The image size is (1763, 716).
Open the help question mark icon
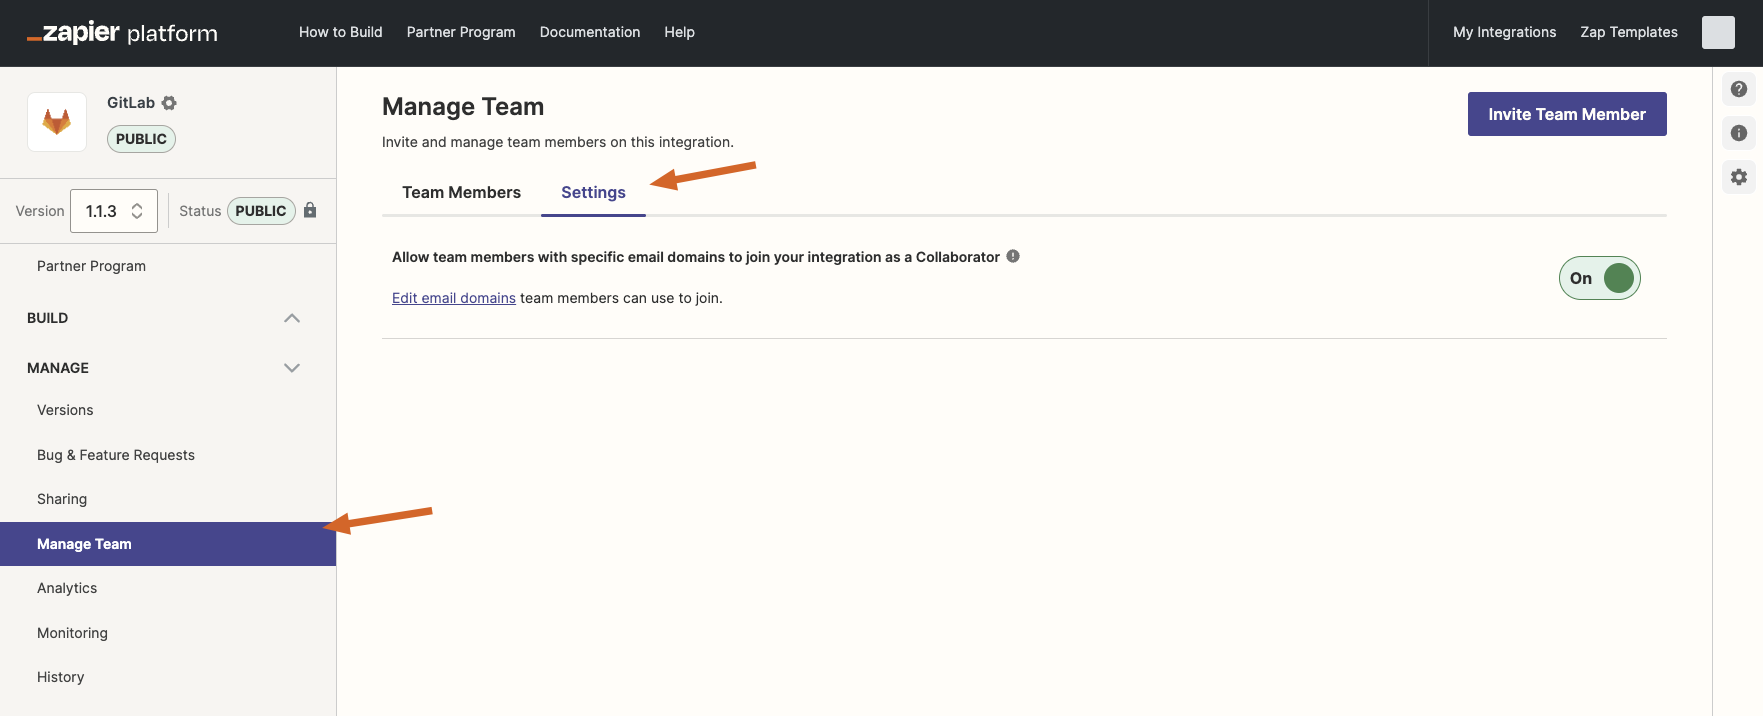(x=1739, y=89)
